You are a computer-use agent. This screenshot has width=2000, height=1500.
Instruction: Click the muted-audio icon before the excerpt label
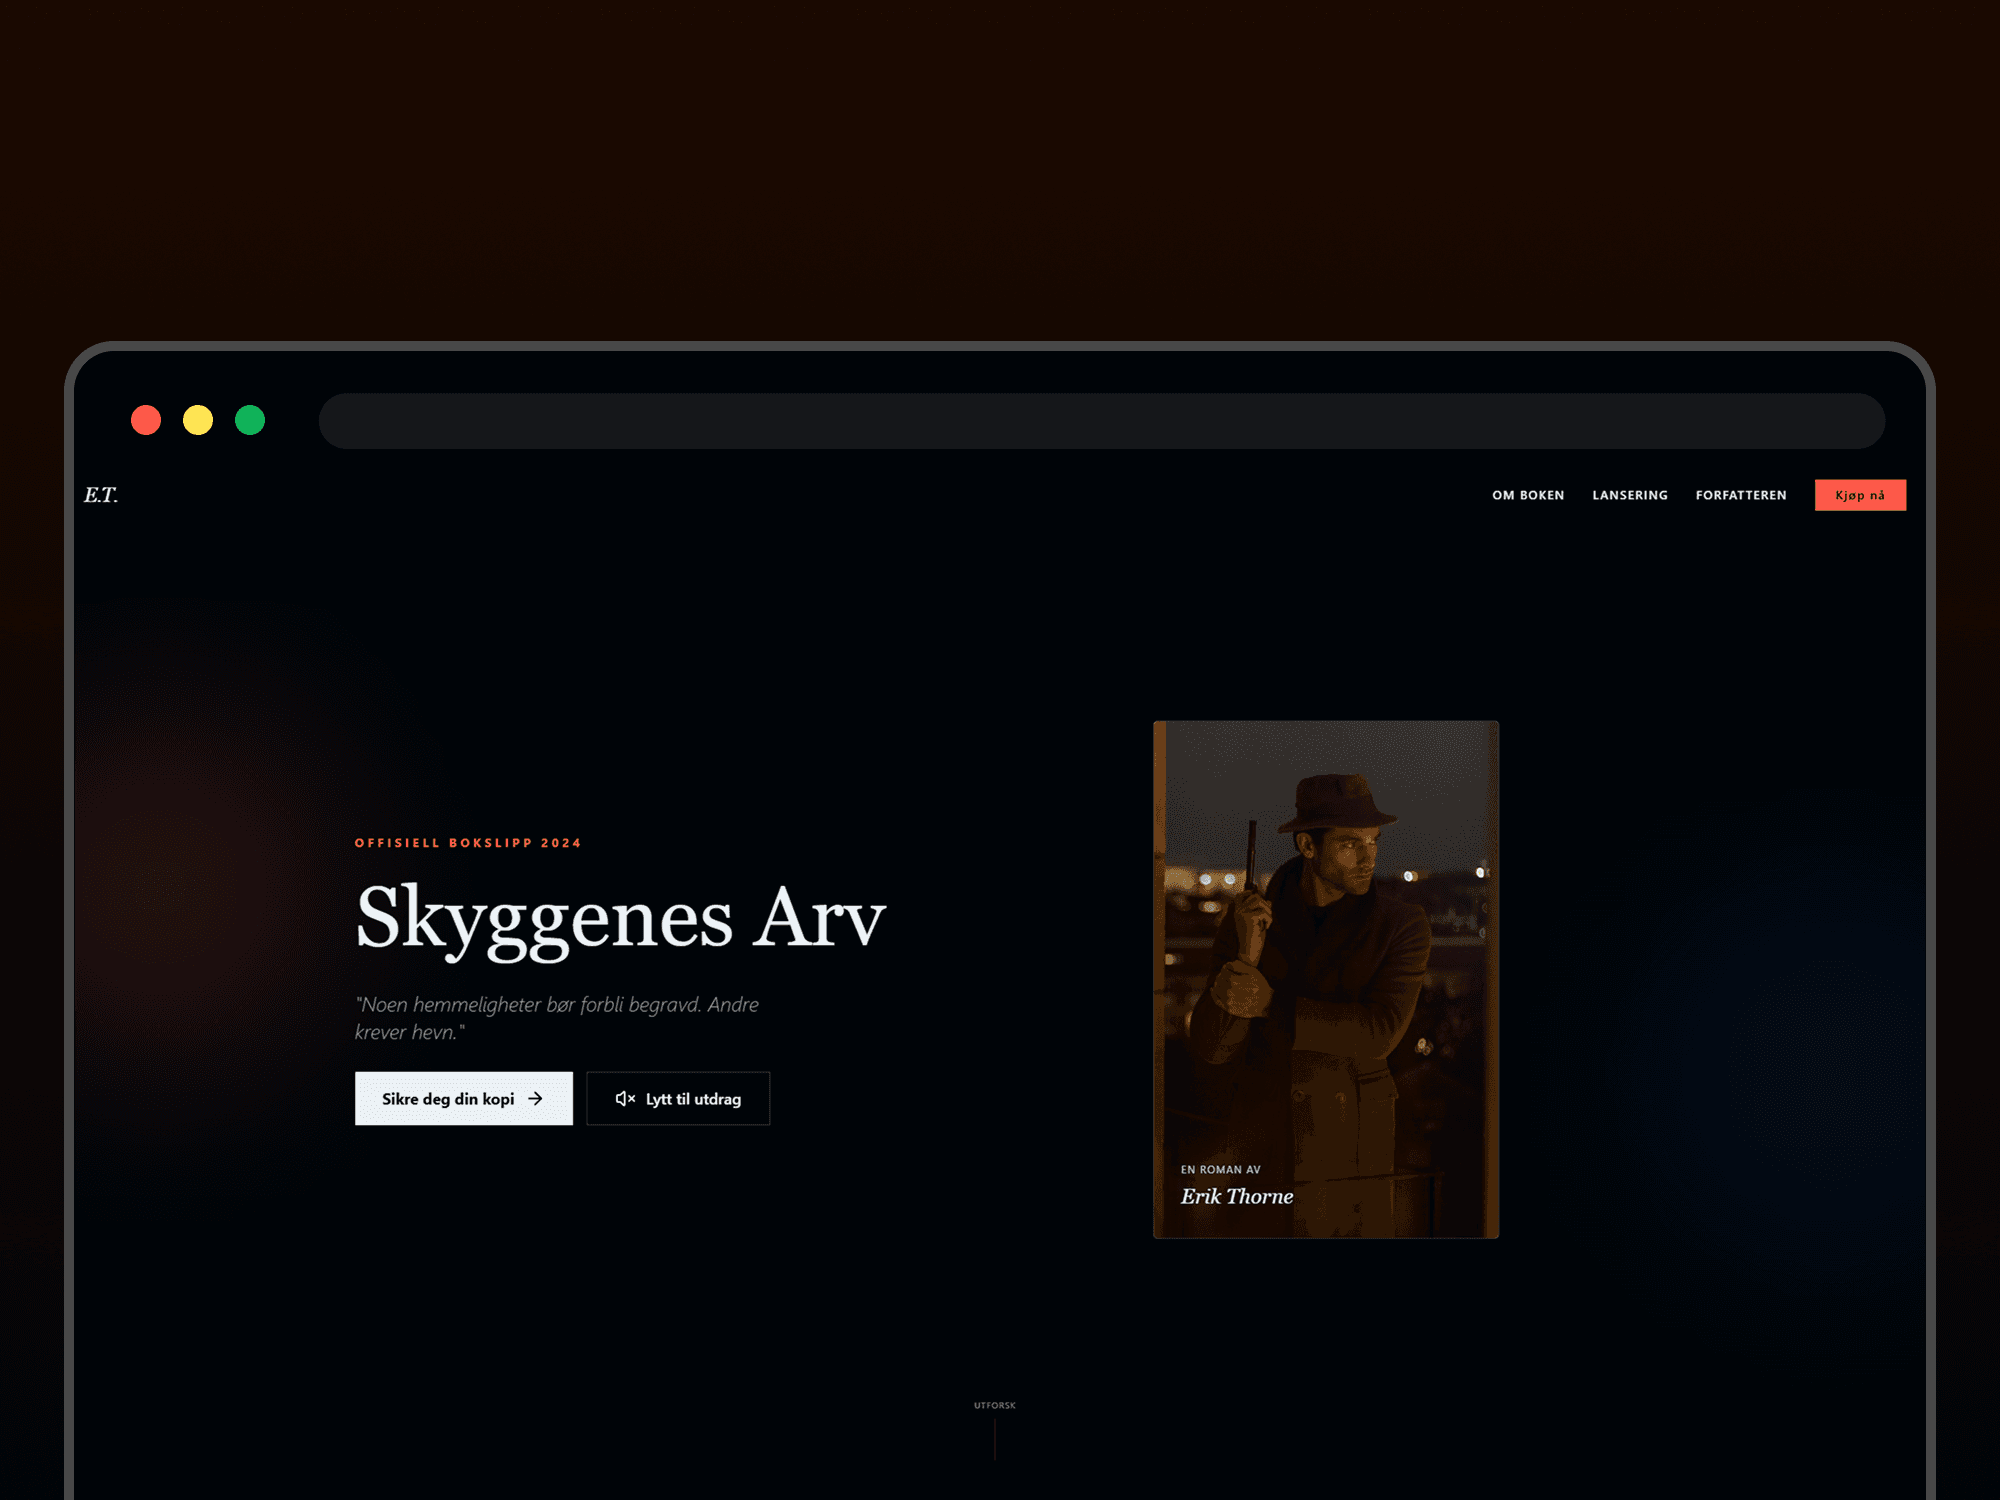click(625, 1098)
